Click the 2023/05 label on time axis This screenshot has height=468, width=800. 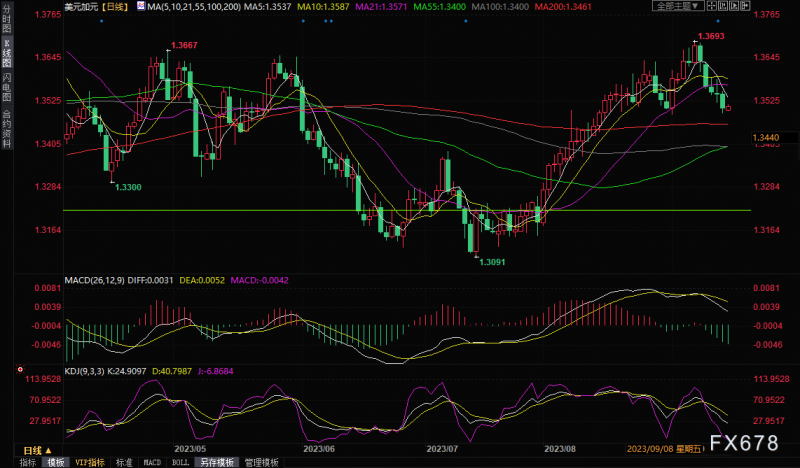tap(190, 449)
